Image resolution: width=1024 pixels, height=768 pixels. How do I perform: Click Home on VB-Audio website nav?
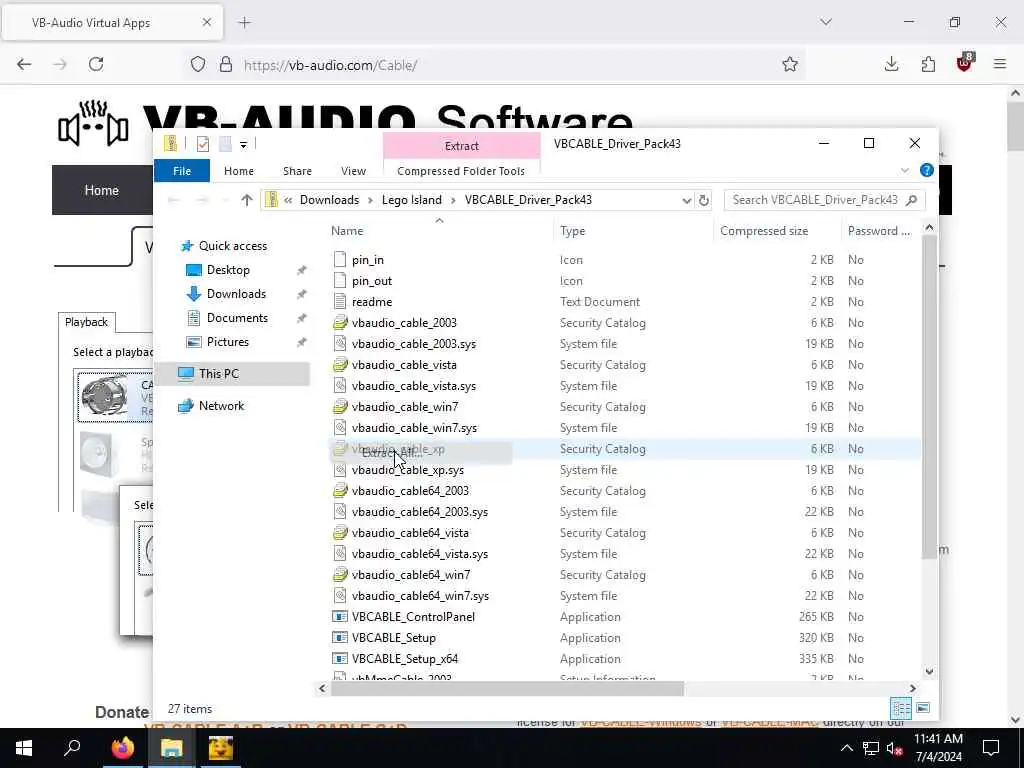tap(101, 190)
